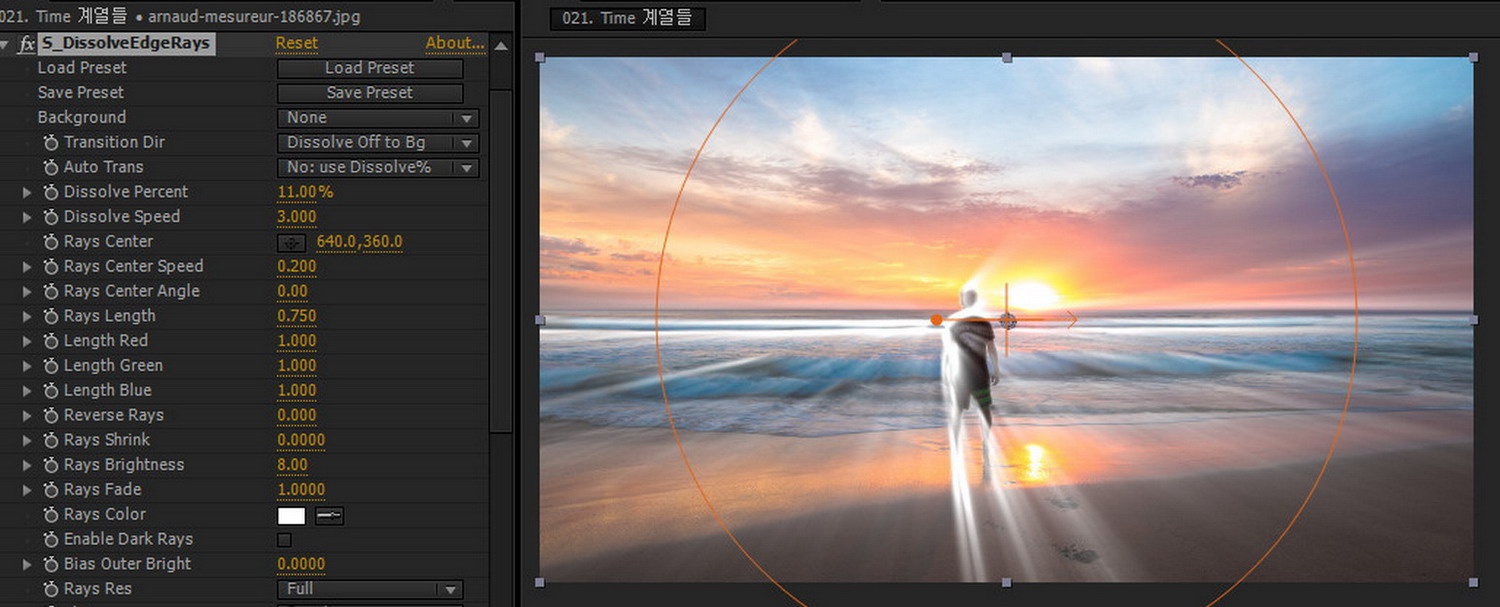Toggle the Length Blue stopwatch
Viewport: 1500px width, 607px height.
coord(50,391)
